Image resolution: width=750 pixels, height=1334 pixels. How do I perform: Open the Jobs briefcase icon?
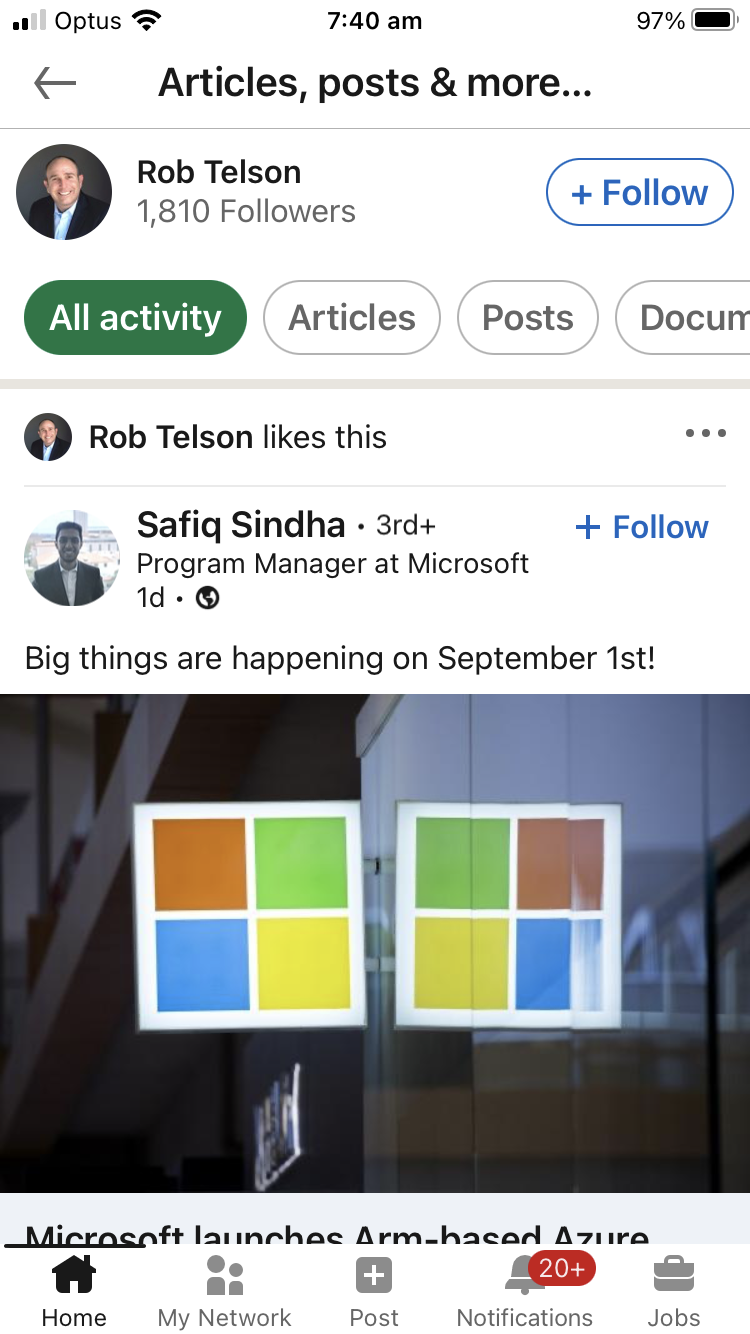674,1277
